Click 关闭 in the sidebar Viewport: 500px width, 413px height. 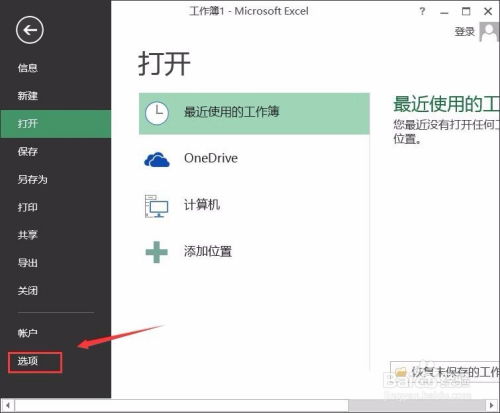tap(28, 290)
